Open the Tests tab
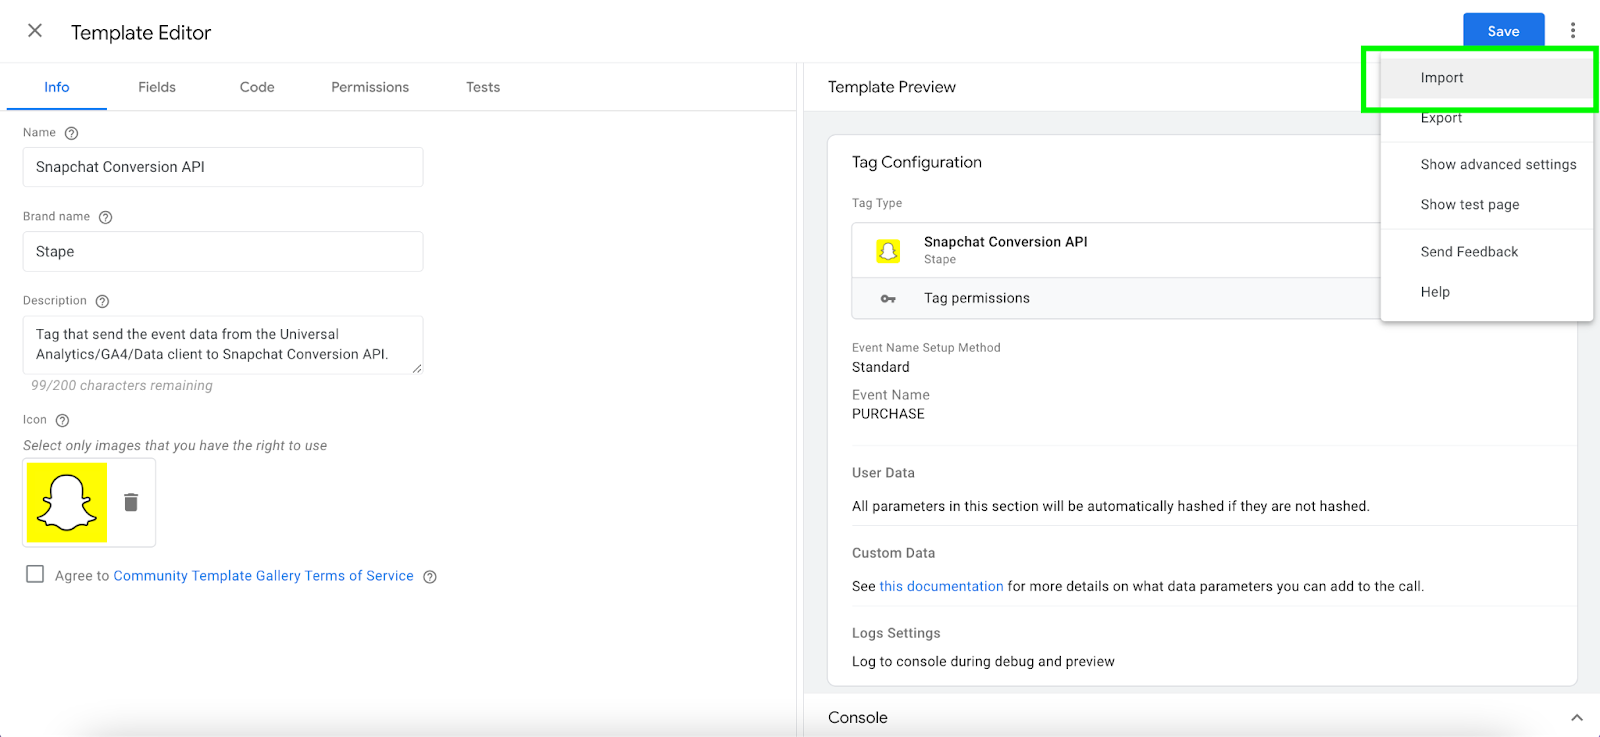This screenshot has height=737, width=1600. pyautogui.click(x=483, y=87)
